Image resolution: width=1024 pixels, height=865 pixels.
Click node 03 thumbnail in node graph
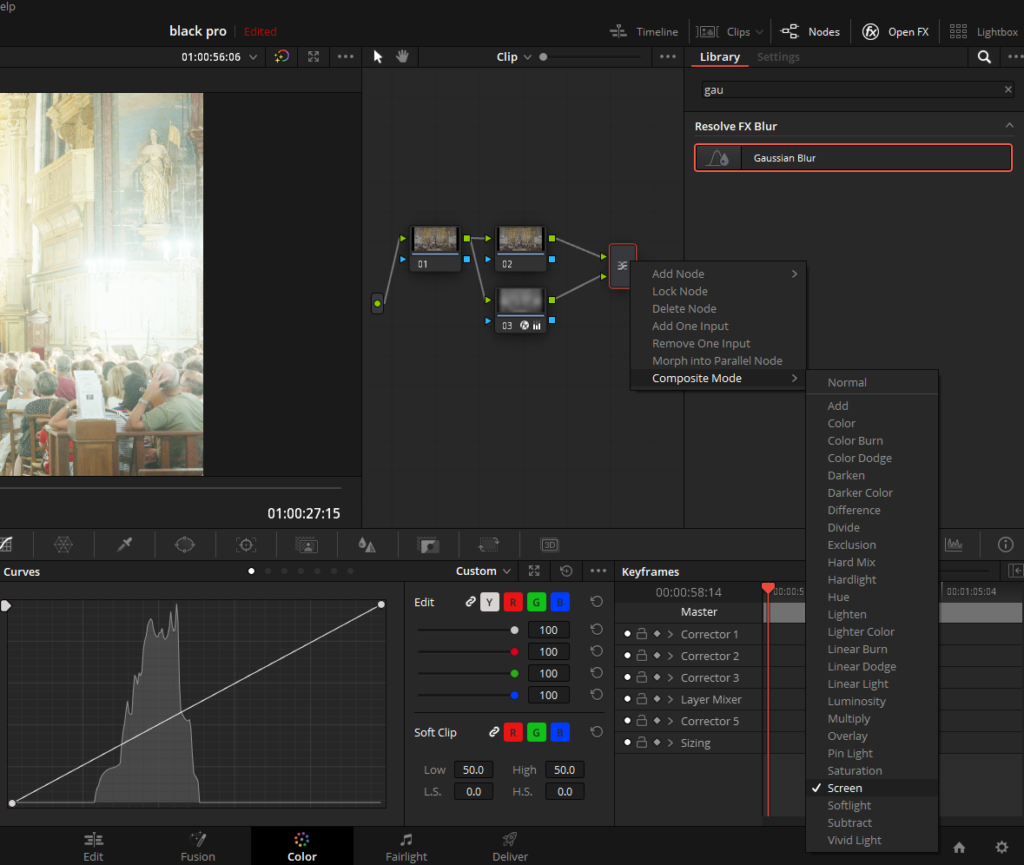(520, 301)
